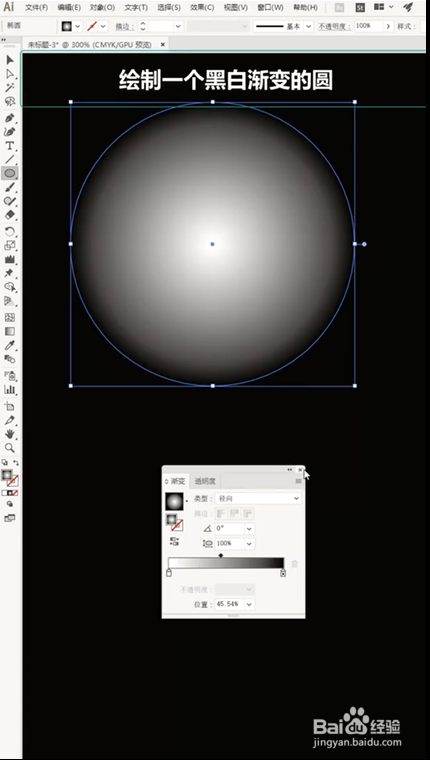Open the stroke weight dropdown
This screenshot has height=760, width=430.
178,26
